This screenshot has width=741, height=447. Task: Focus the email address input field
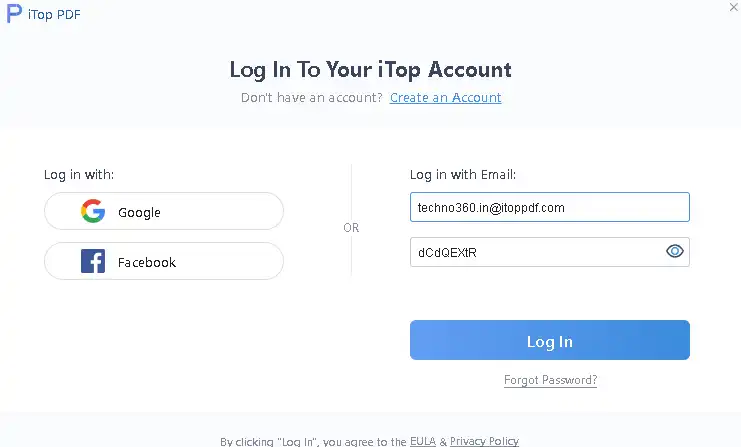coord(548,208)
